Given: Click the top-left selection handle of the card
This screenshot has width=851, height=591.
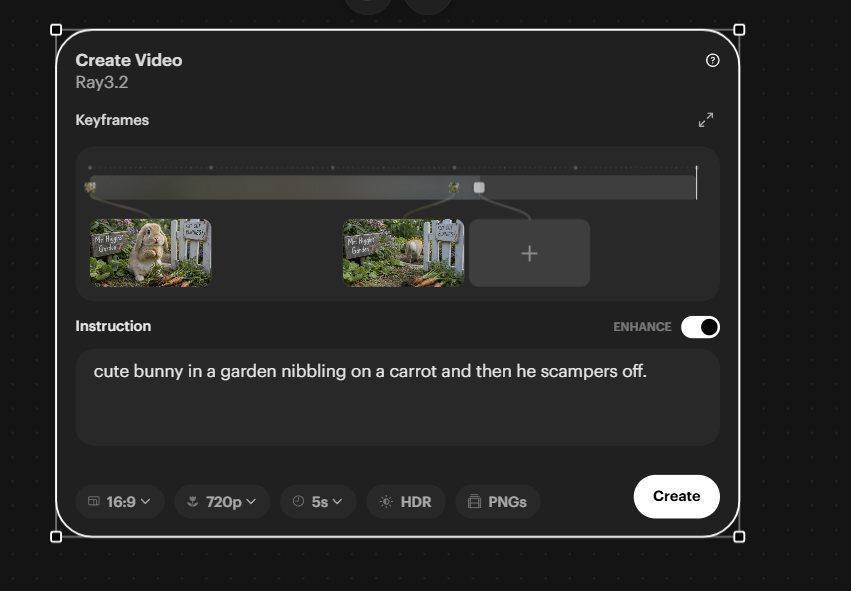Looking at the screenshot, I should tap(56, 30).
